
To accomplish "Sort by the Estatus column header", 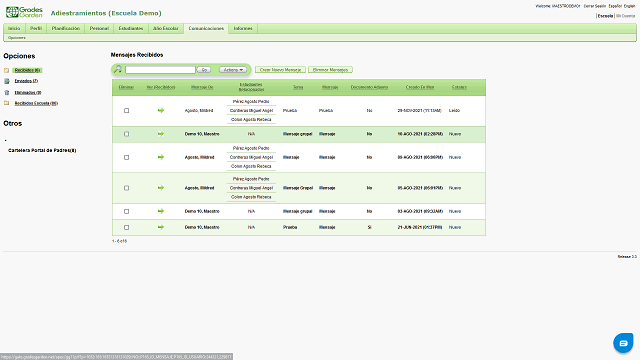I will point(459,87).
